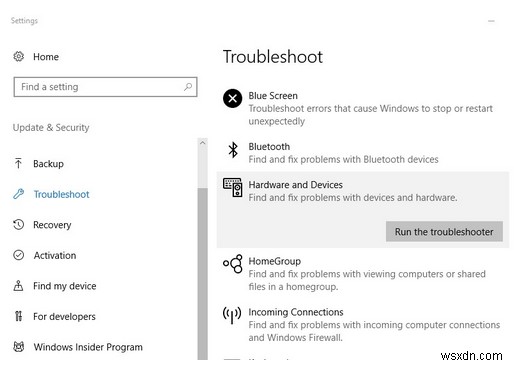Click the Incoming Connections antenna icon
This screenshot has width=514, height=366.
[232, 315]
